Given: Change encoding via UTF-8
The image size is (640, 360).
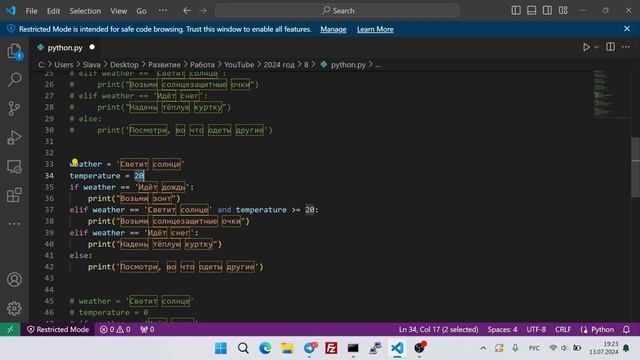Looking at the screenshot, I should pyautogui.click(x=536, y=329).
